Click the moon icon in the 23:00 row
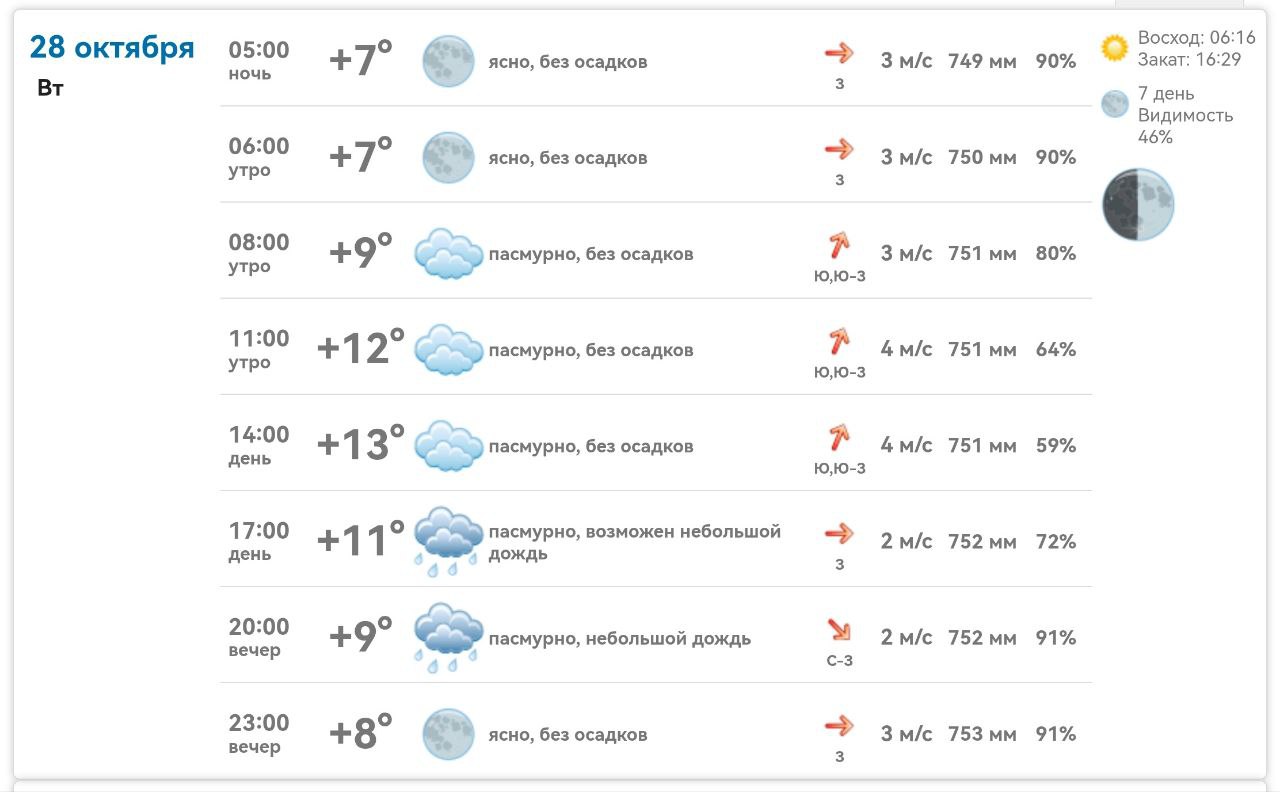Viewport: 1280px width, 792px height. coord(447,733)
